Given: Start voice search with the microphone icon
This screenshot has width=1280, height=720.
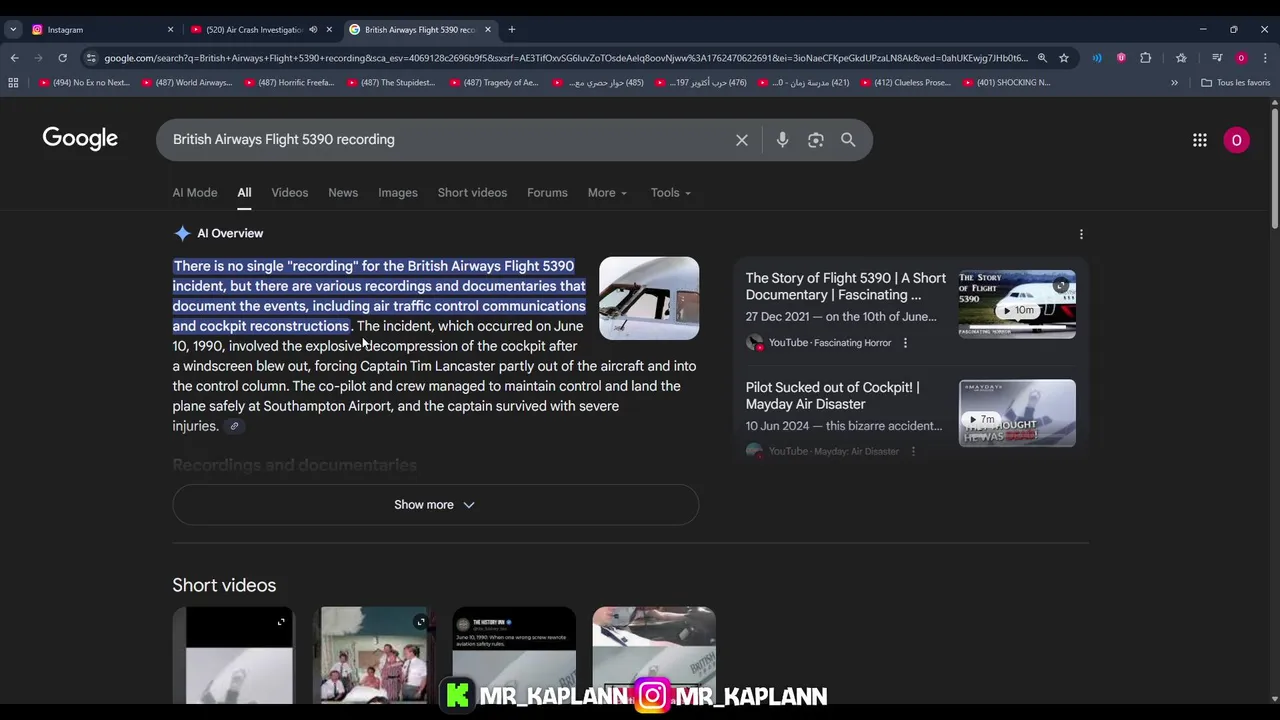Looking at the screenshot, I should [x=782, y=140].
